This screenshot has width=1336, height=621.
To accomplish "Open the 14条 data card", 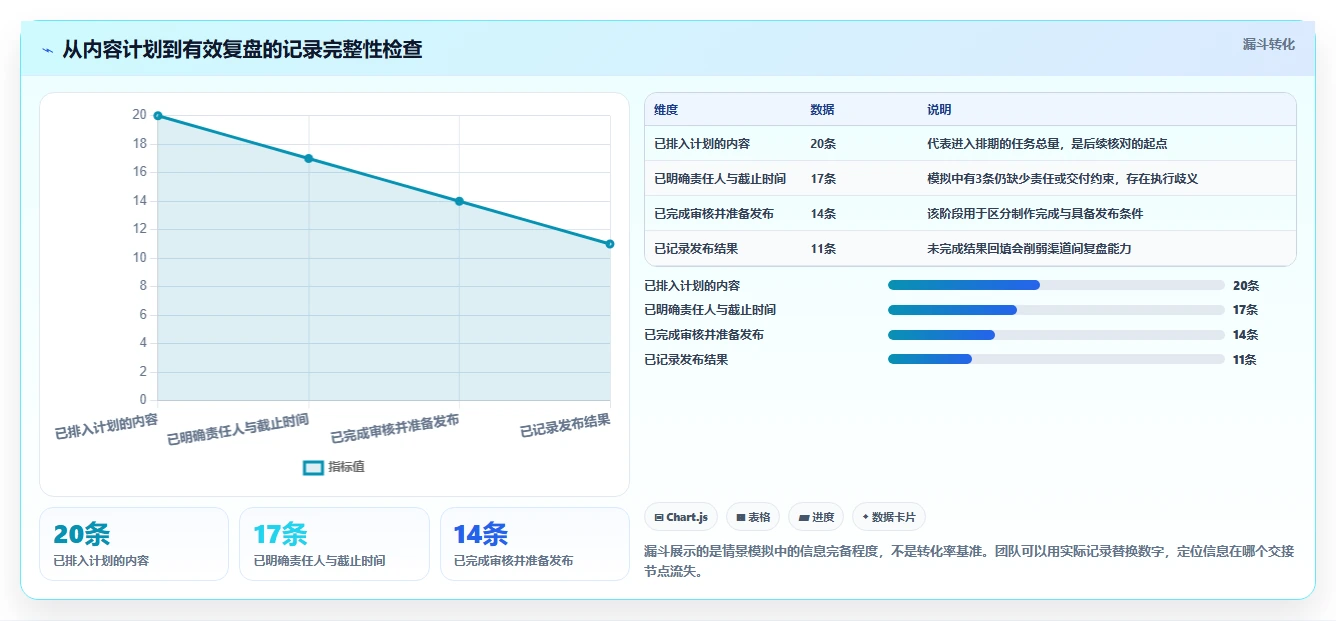I will click(535, 544).
